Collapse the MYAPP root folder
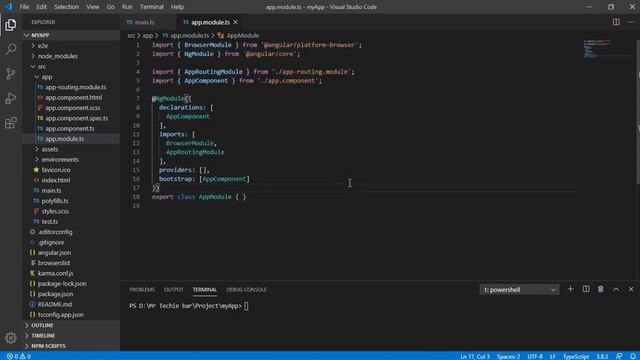The width and height of the screenshot is (640, 360). pyautogui.click(x=40, y=35)
